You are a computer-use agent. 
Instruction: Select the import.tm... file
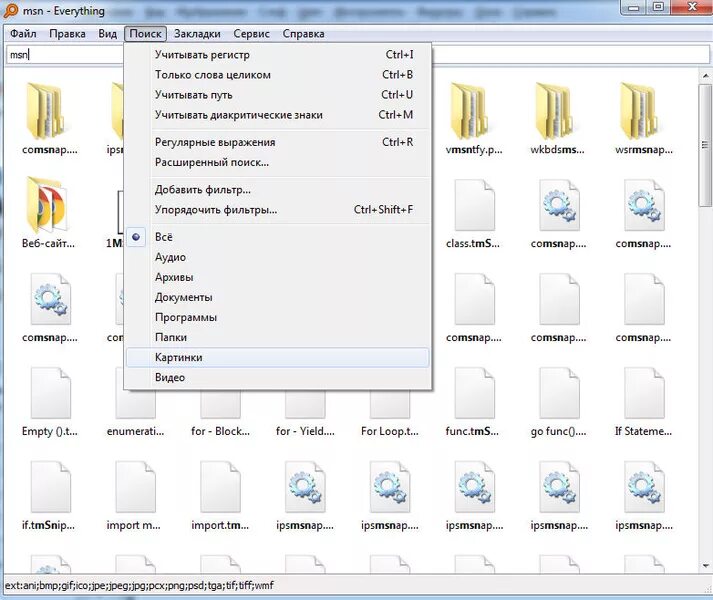point(220,495)
